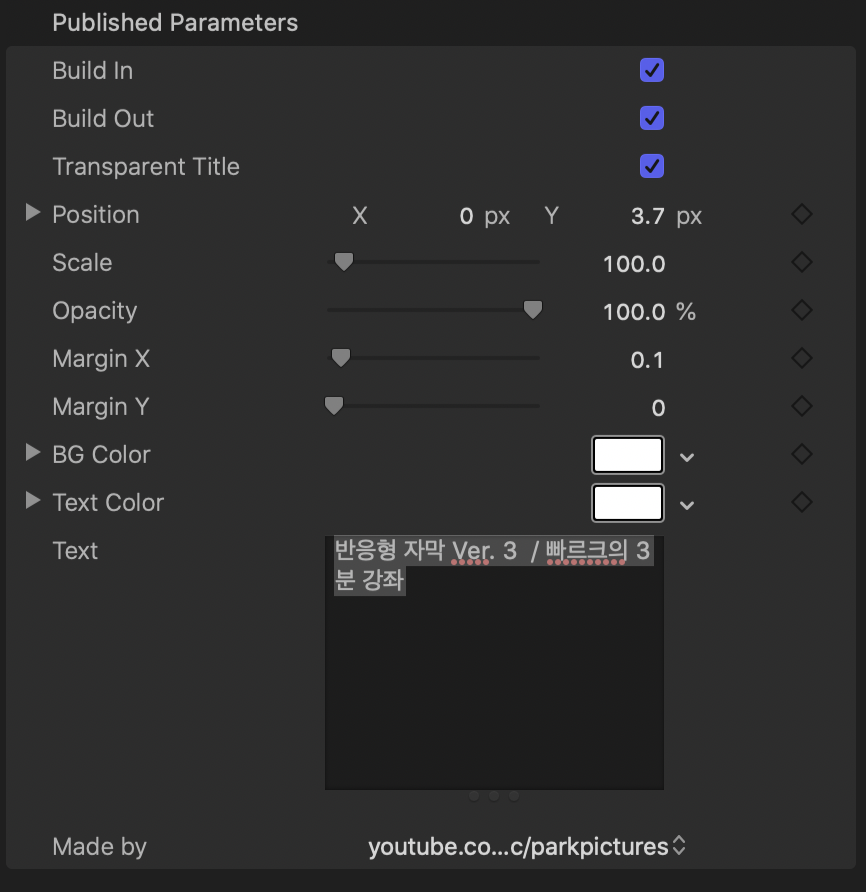Click the Position Y value 3.7
The image size is (866, 892).
pyautogui.click(x=648, y=216)
